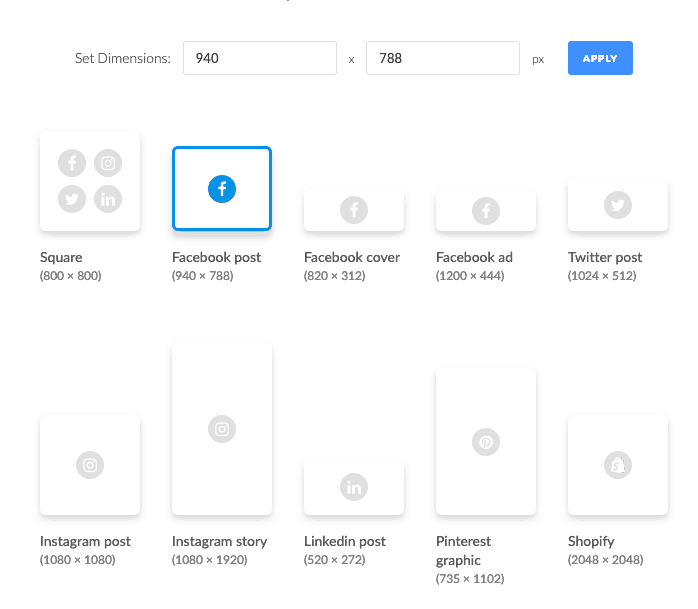Click the '(1200 × 444)' size text
Viewport: 698px width, 609px height.
click(x=470, y=276)
